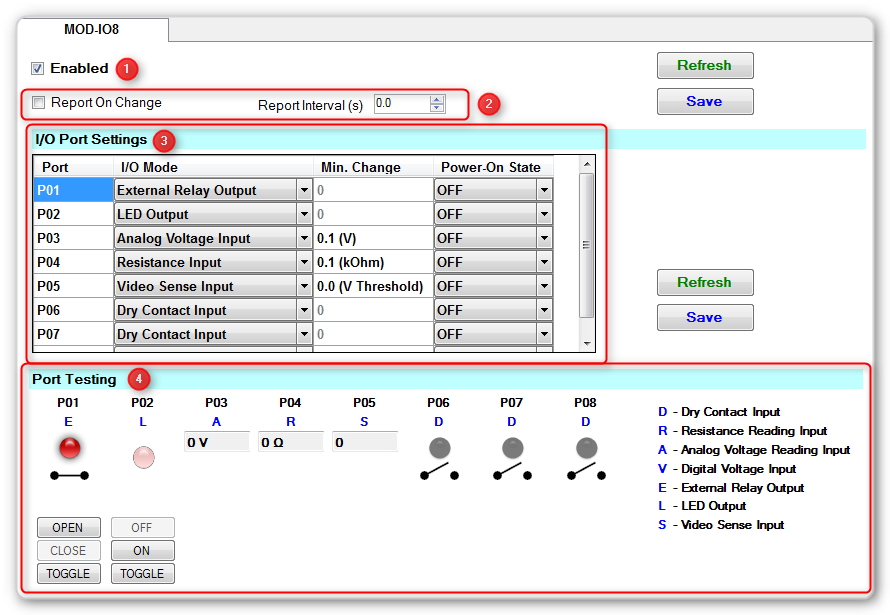Screen dimensions: 890x615
Task: Click the Report Interval input field
Action: [401, 103]
